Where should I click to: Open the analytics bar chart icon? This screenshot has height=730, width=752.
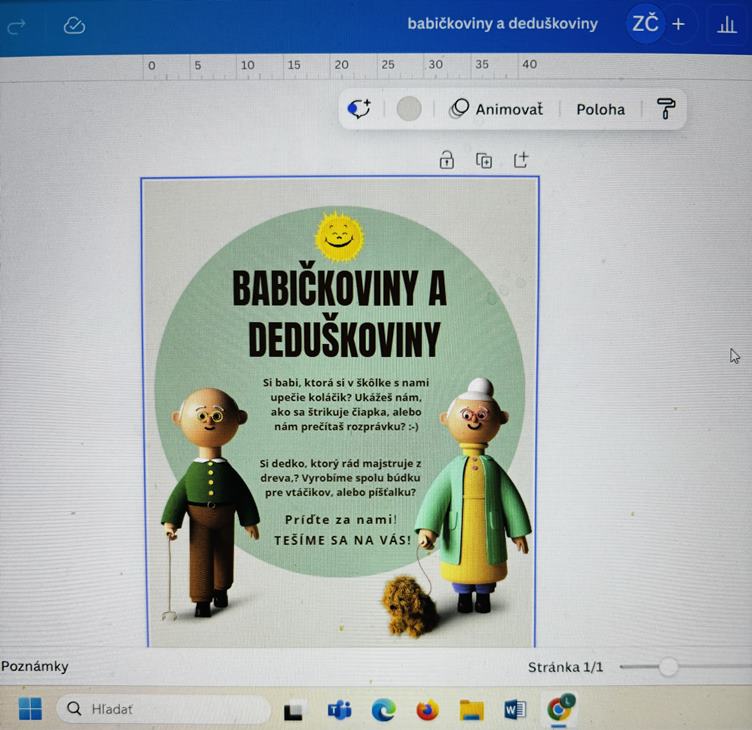pyautogui.click(x=726, y=25)
